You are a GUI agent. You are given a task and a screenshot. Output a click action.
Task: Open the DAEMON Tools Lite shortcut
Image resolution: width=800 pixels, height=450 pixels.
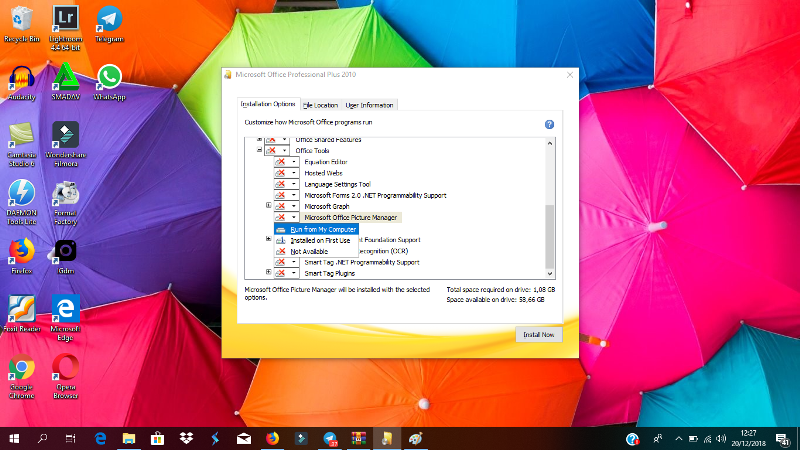21,203
